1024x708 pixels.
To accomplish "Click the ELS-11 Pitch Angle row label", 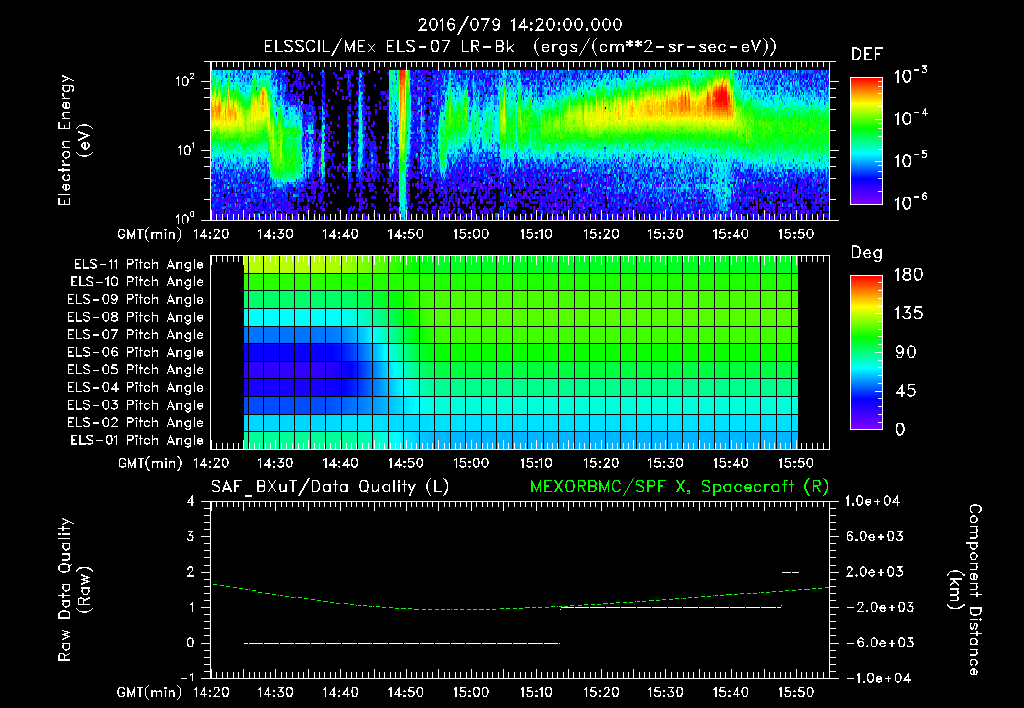I will point(138,265).
